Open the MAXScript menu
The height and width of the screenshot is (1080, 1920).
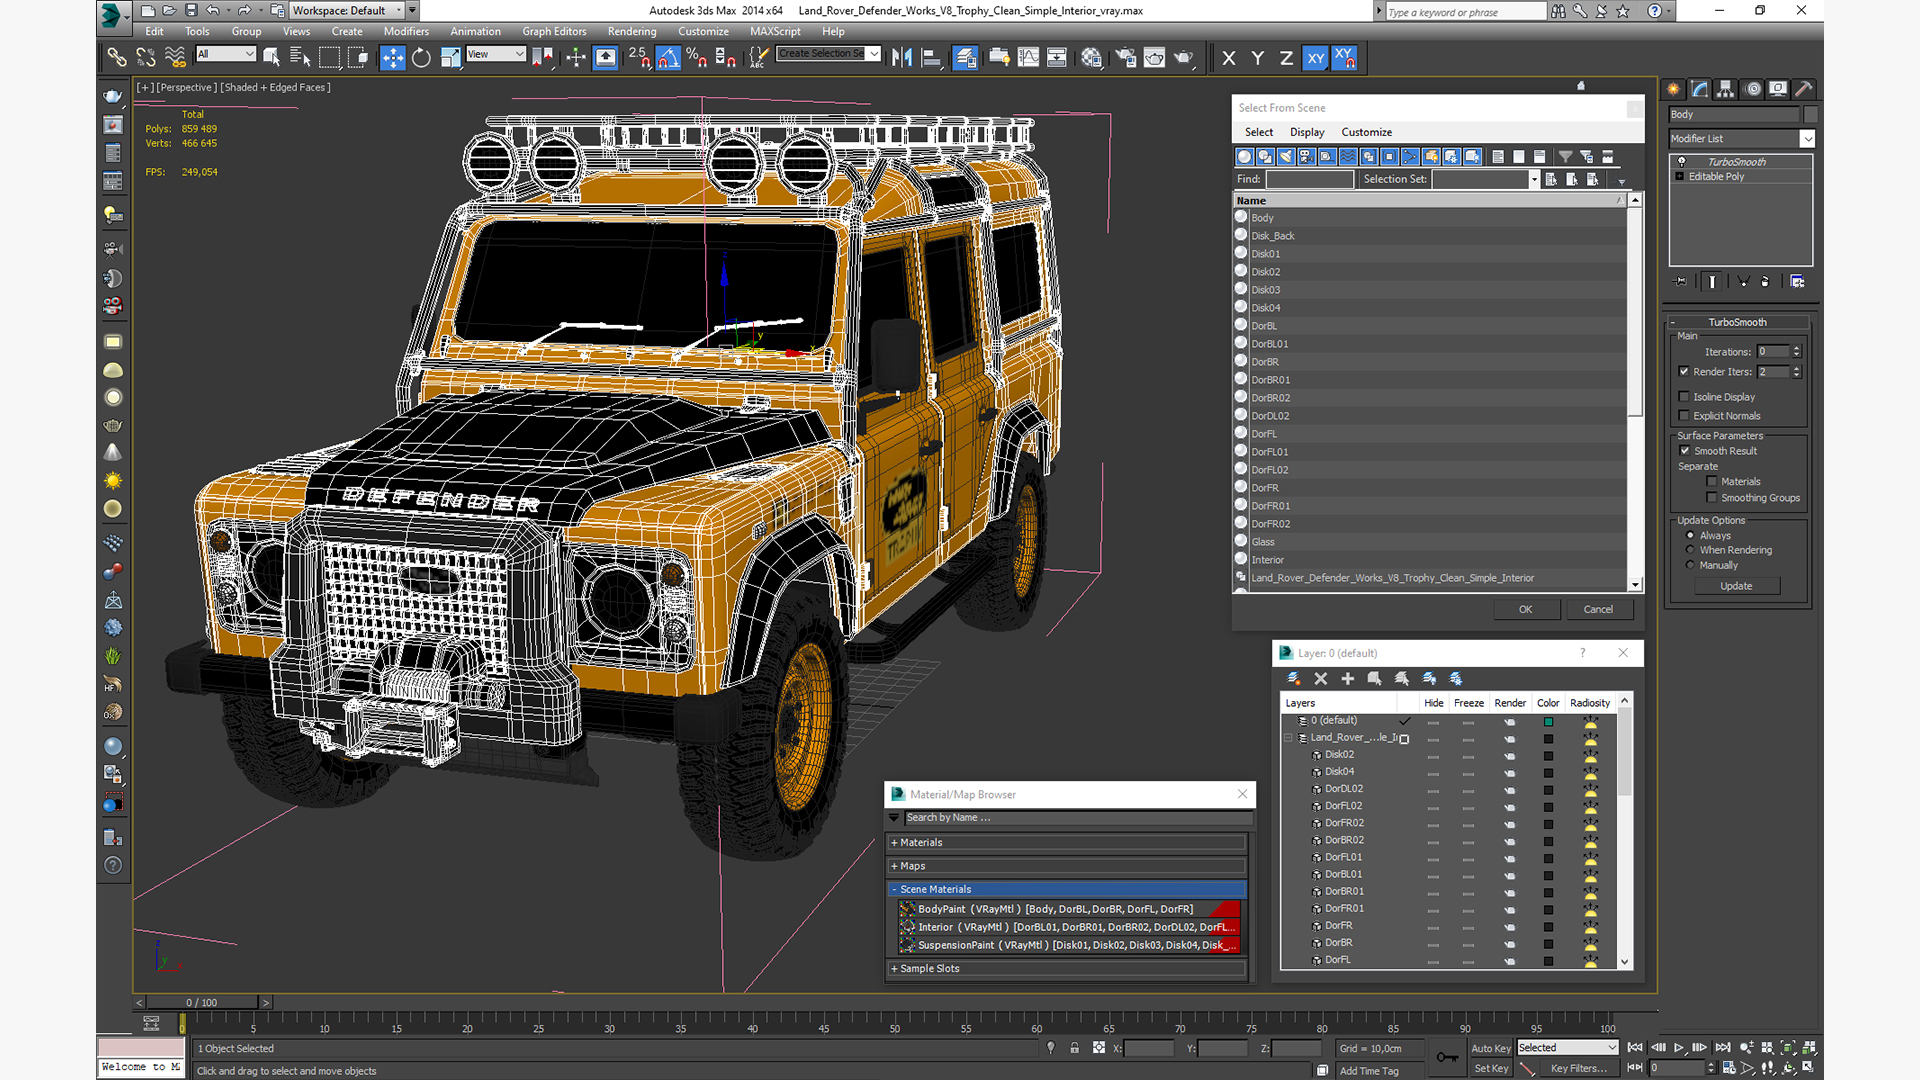click(x=775, y=31)
